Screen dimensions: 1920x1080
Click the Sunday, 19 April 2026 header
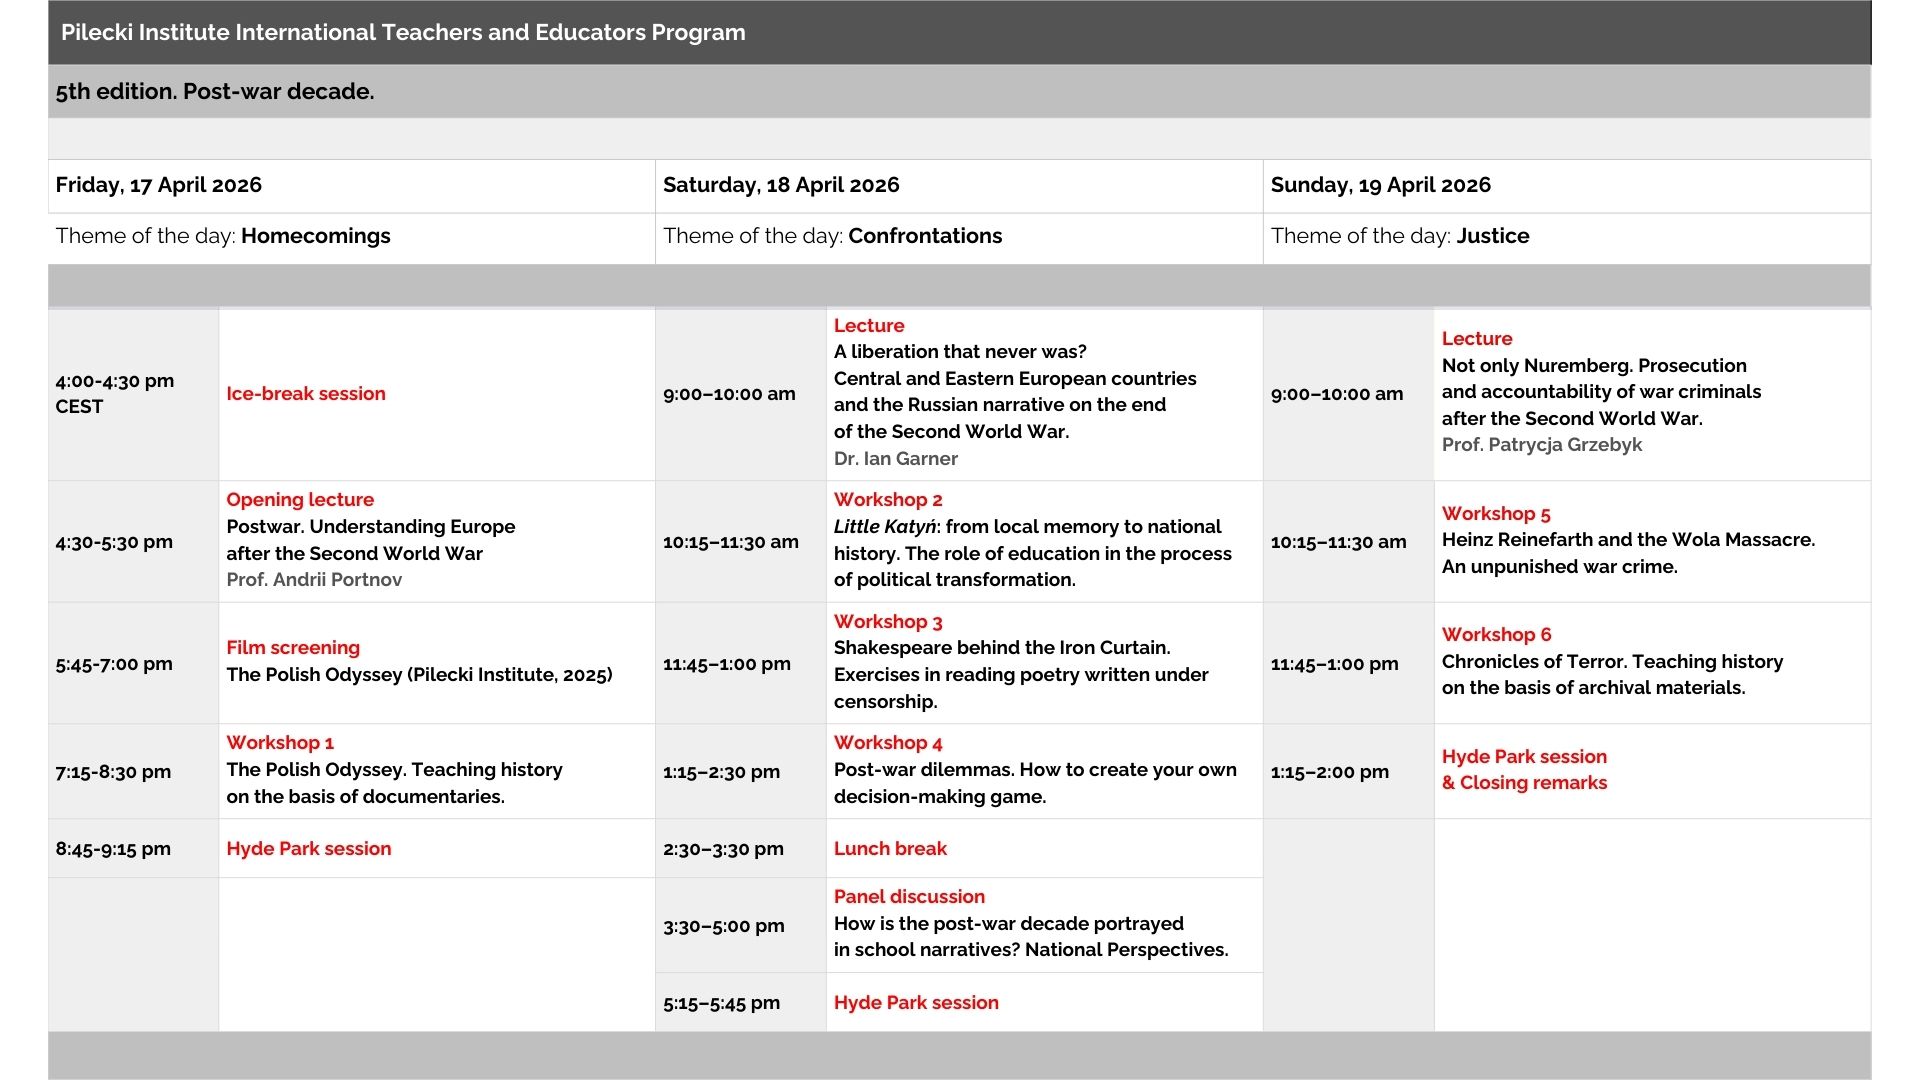tap(1380, 185)
